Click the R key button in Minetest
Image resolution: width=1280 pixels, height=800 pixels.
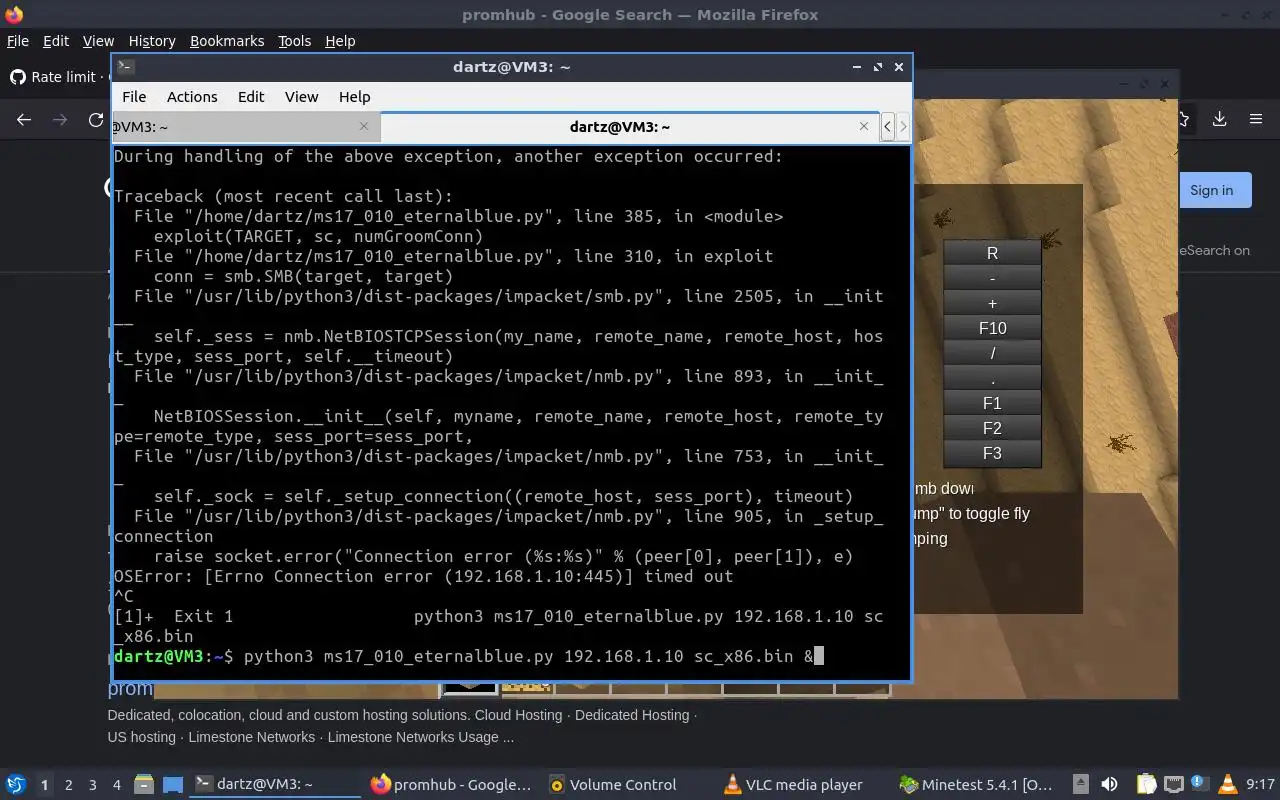pyautogui.click(x=992, y=253)
